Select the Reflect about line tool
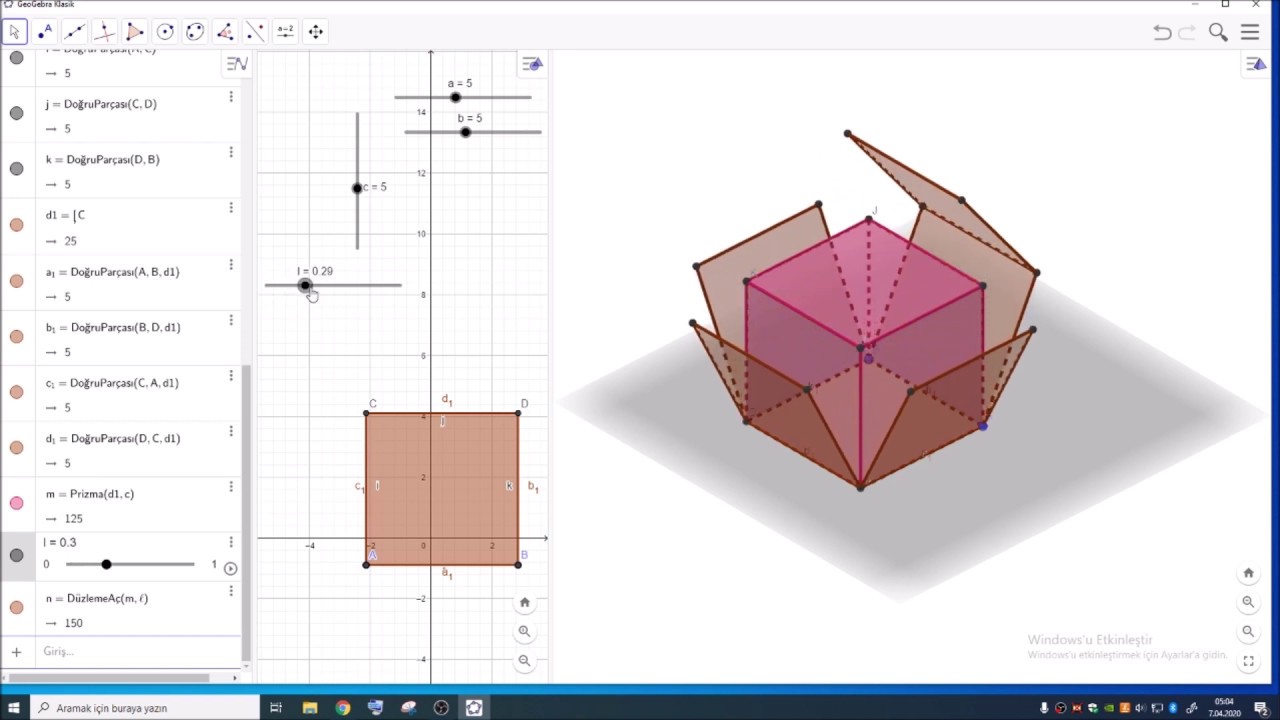The image size is (1280, 720). pyautogui.click(x=255, y=32)
